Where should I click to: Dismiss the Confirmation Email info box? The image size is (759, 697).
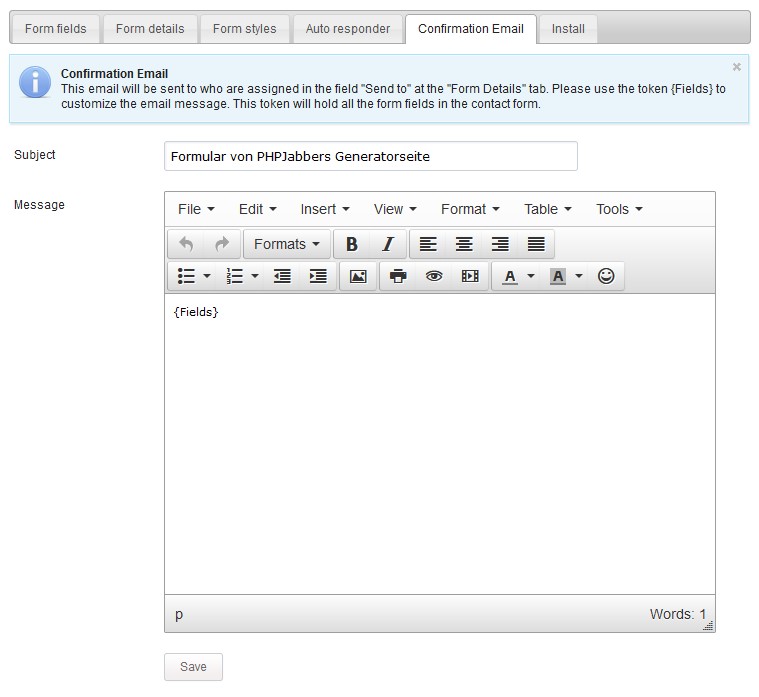(737, 67)
